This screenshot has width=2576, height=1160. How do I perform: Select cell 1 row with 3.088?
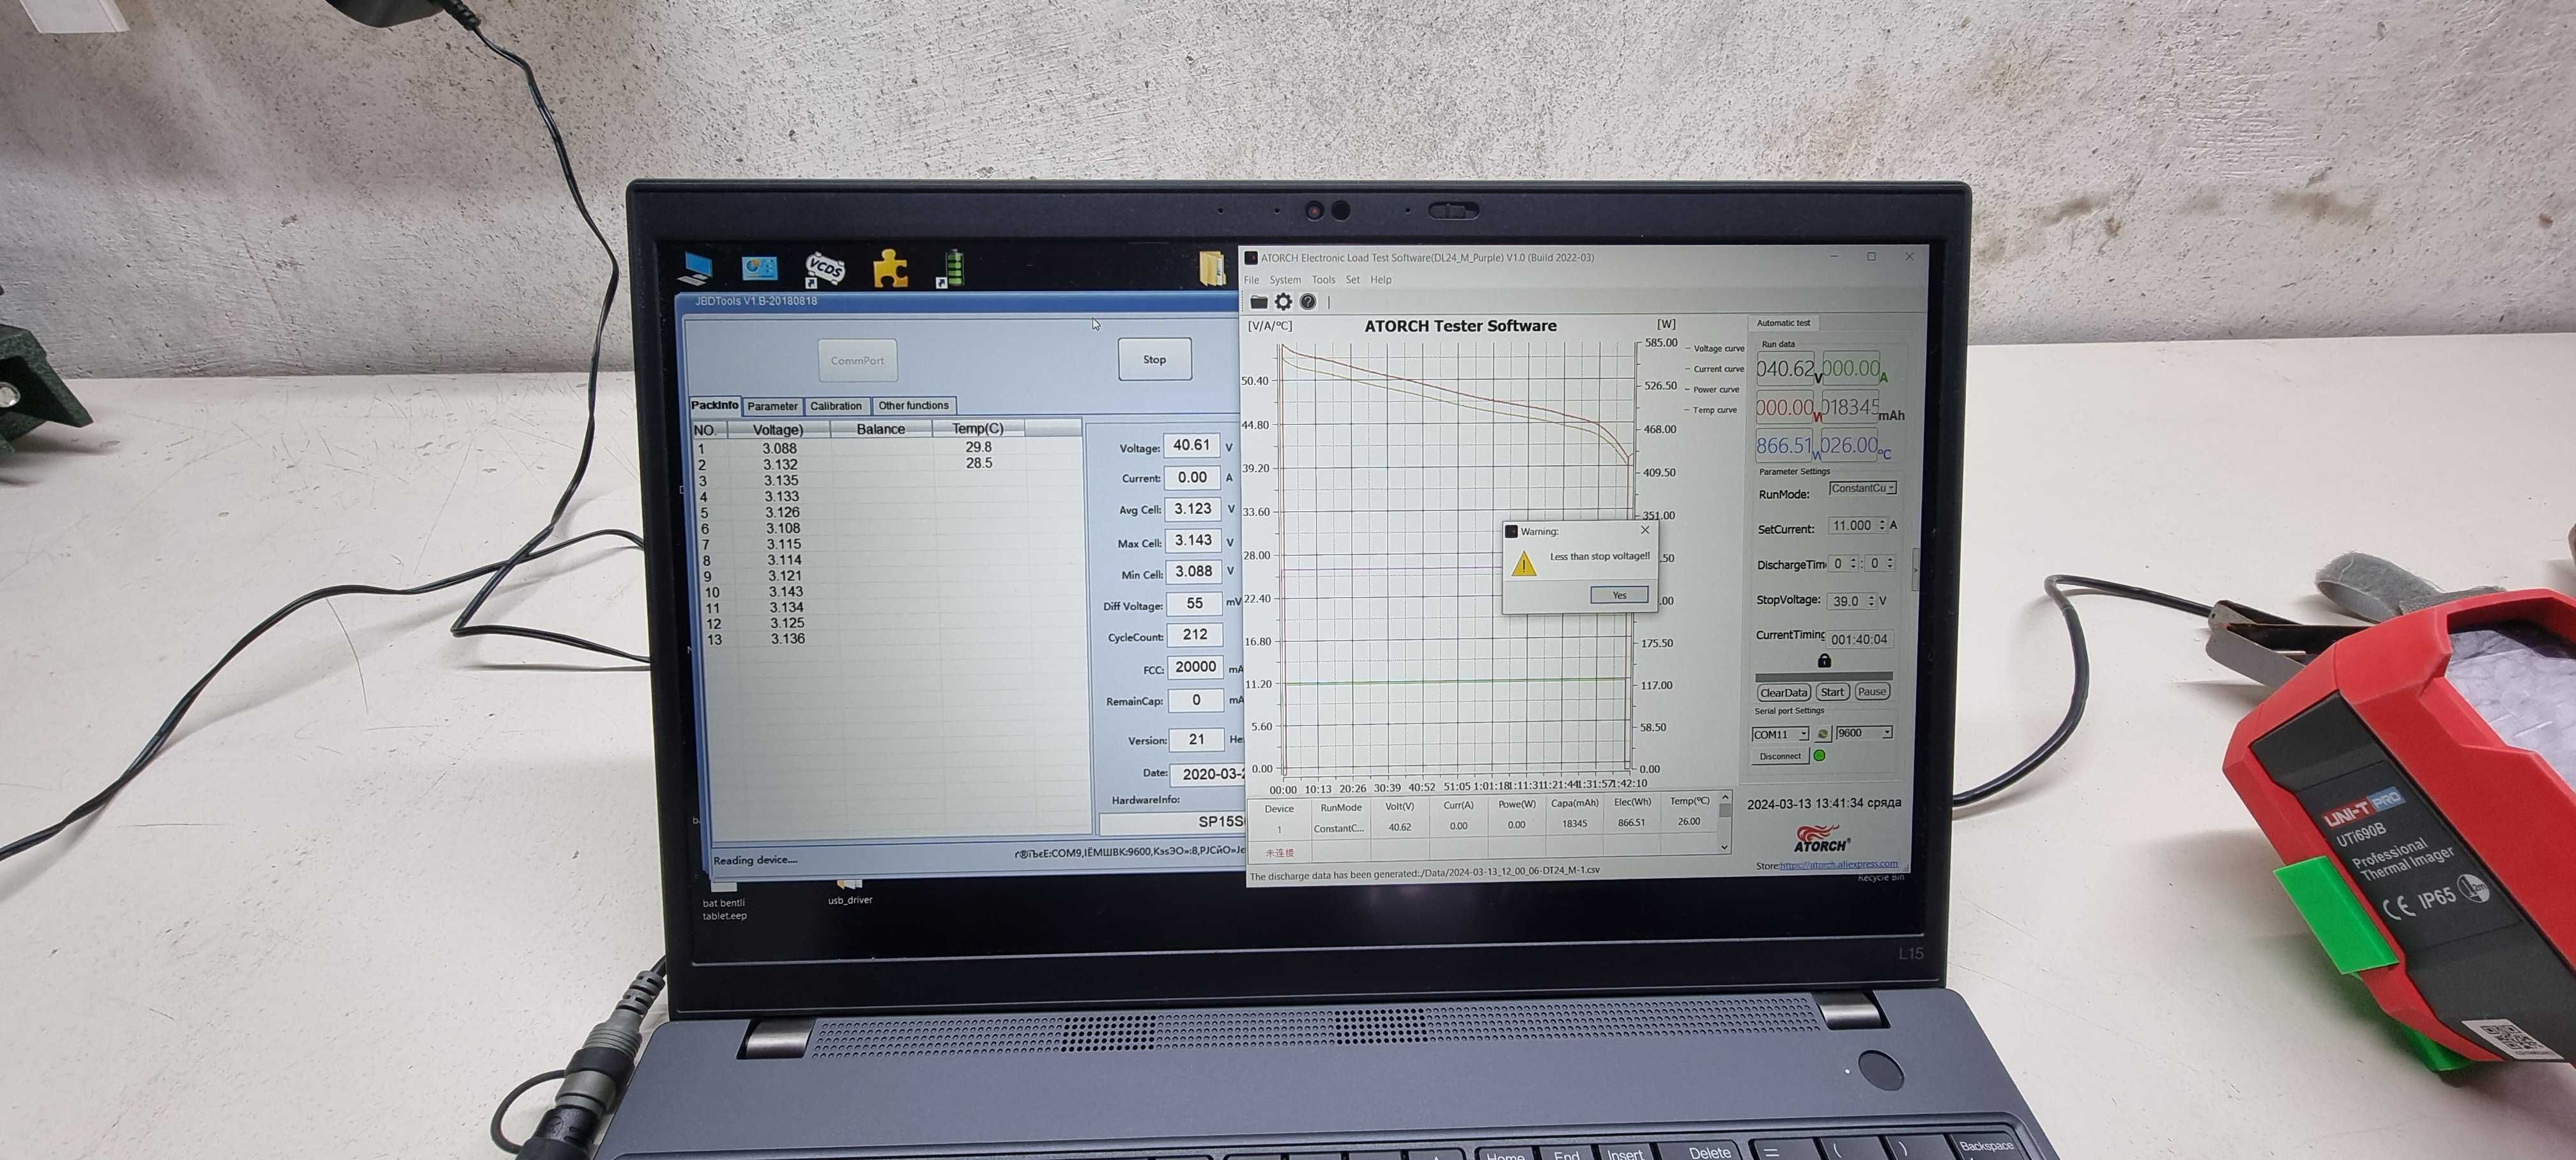coord(888,449)
